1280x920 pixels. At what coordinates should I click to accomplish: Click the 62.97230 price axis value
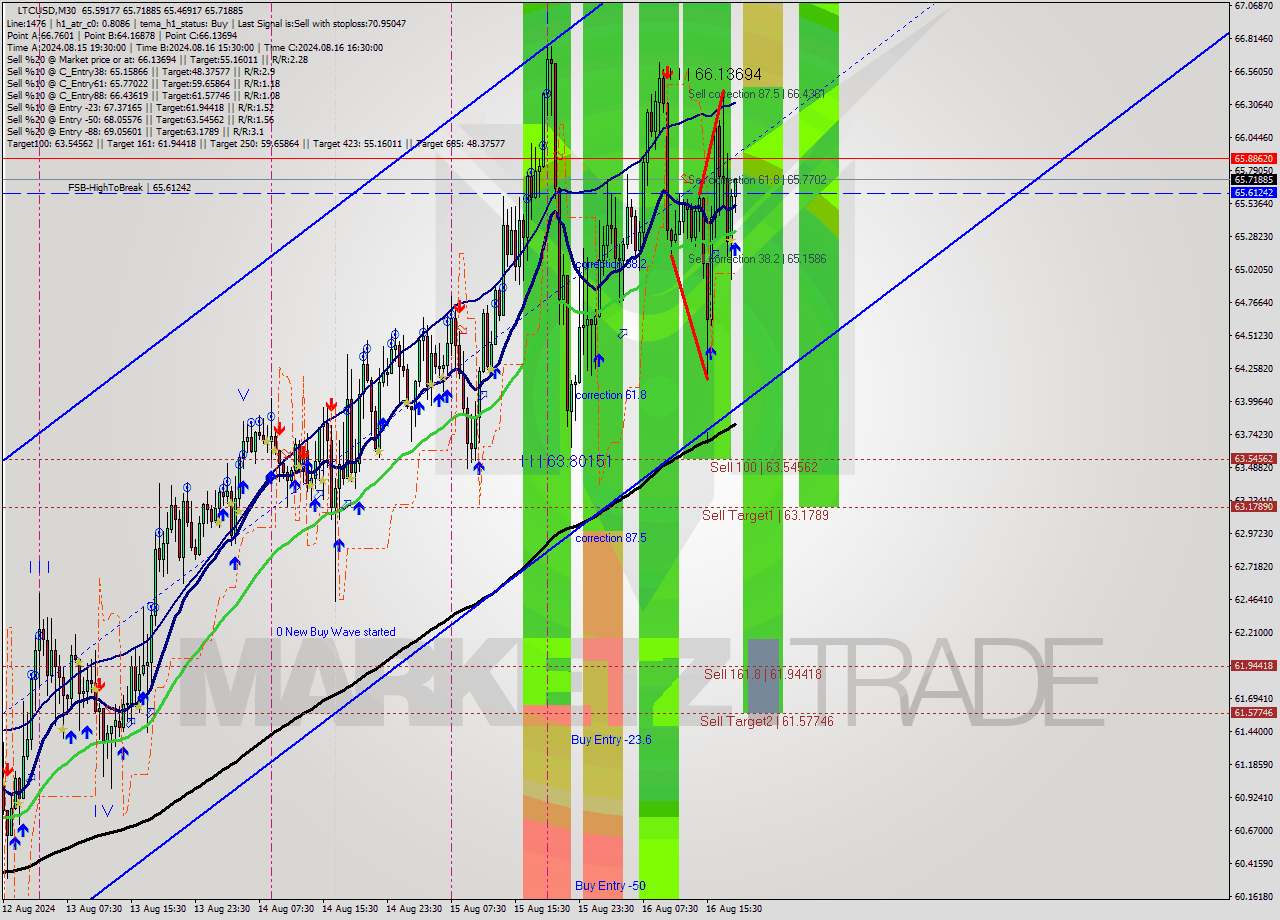1254,534
